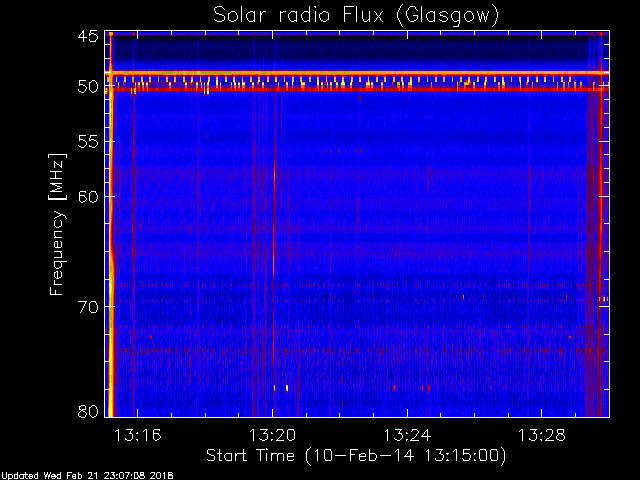The image size is (640, 480).
Task: Click the 45 MHz frequency tick label
Action: click(87, 37)
